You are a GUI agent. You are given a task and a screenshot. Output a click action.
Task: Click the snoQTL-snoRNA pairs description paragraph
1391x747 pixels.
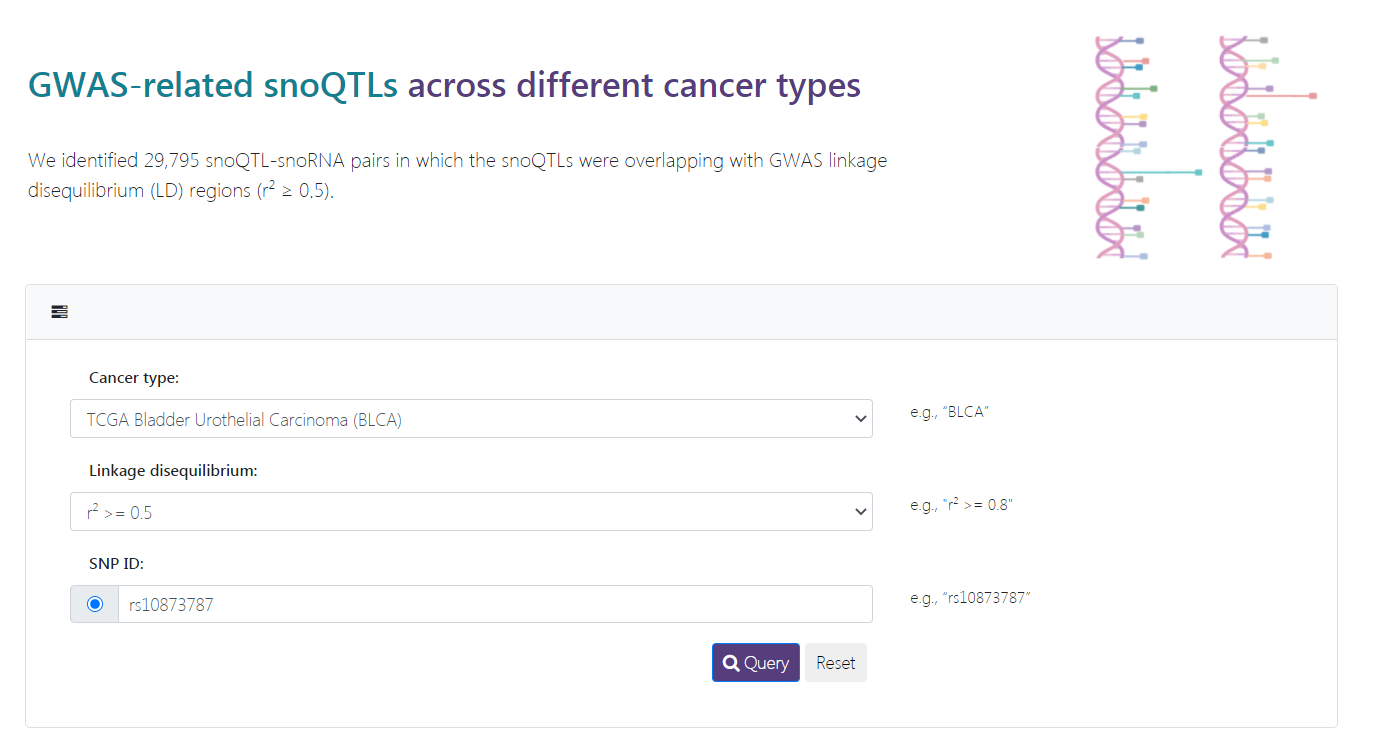point(457,175)
